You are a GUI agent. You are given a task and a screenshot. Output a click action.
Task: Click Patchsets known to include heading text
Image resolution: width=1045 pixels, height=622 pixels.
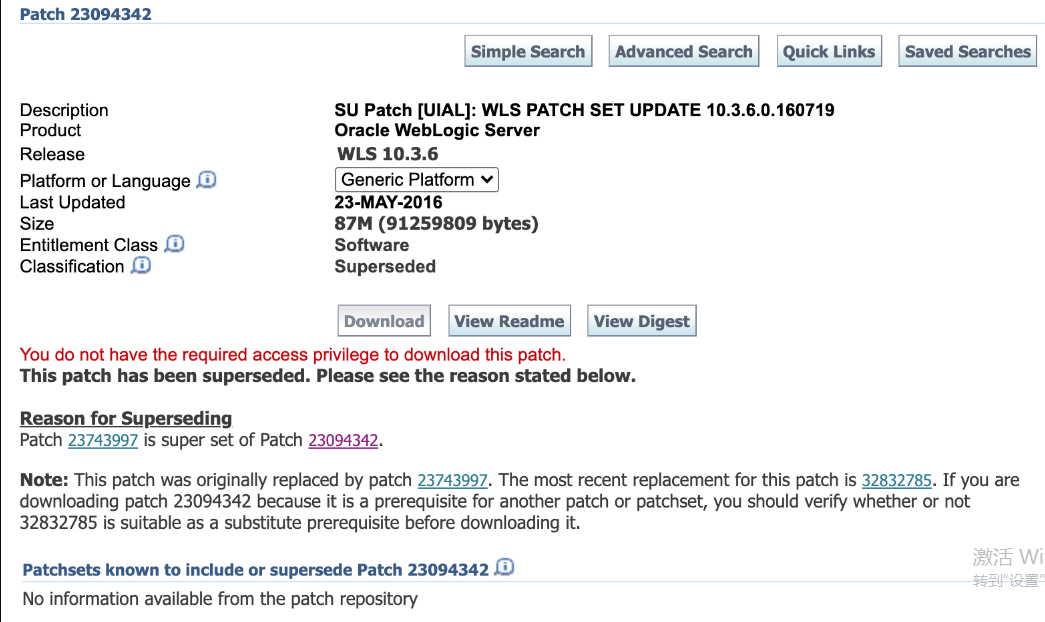click(x=255, y=570)
